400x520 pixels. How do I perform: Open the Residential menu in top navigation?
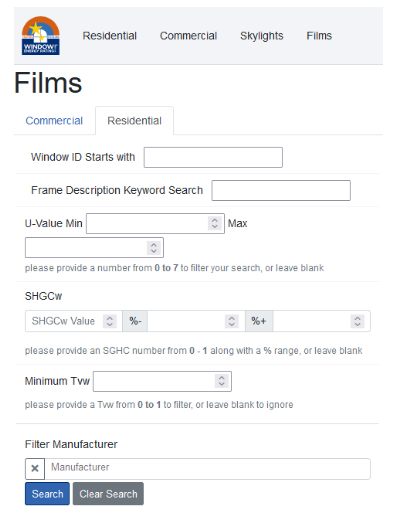[x=110, y=36]
